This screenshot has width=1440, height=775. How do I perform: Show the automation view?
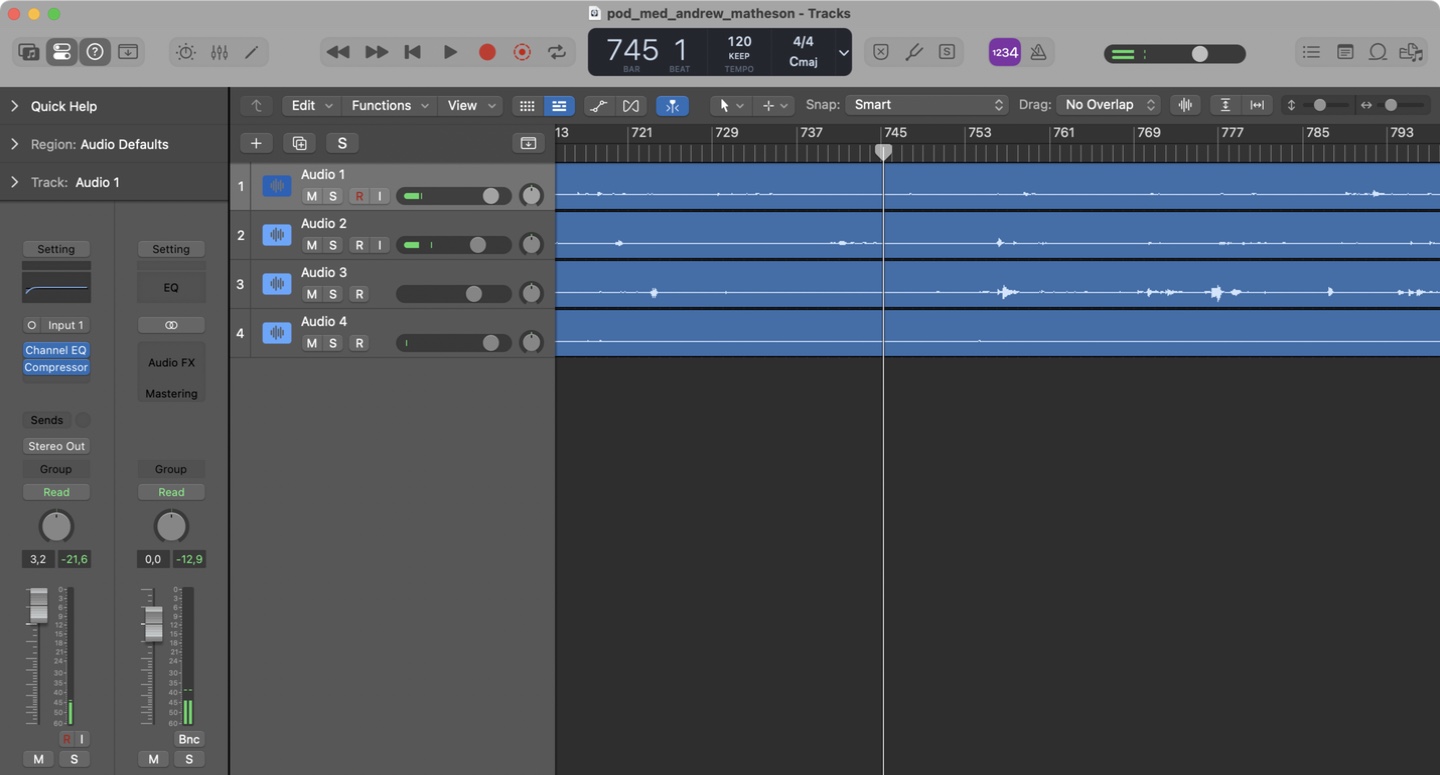point(598,105)
